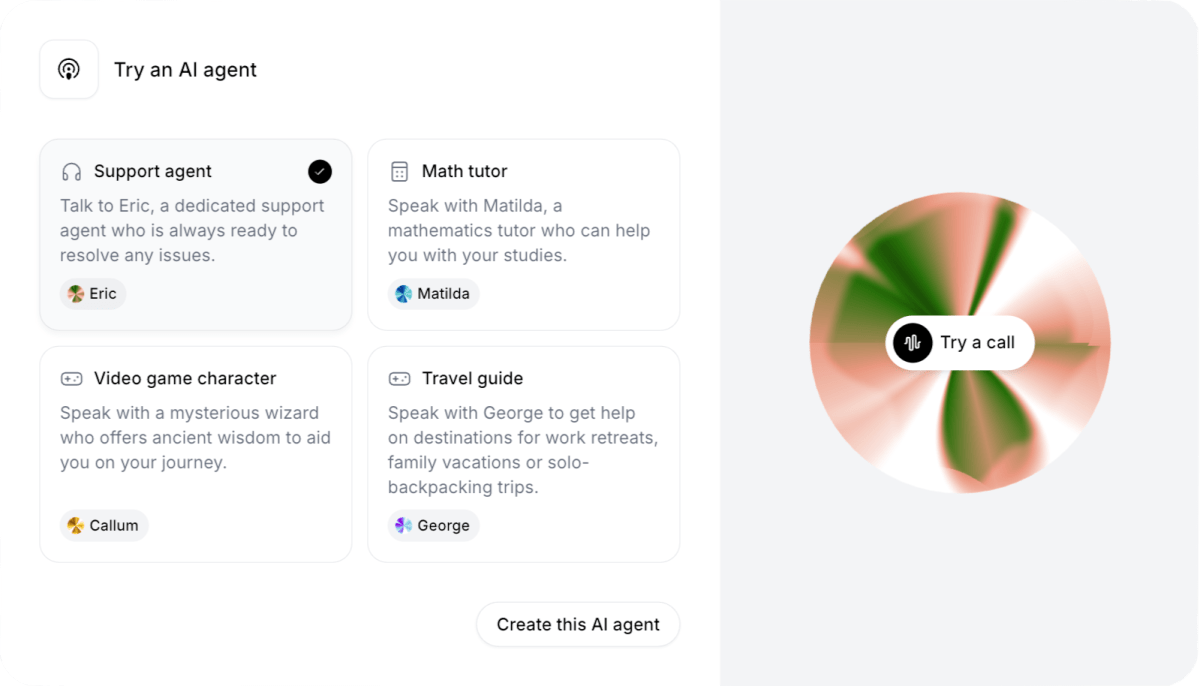
Task: Click the game controller icon on Video game character
Action: [x=70, y=379]
